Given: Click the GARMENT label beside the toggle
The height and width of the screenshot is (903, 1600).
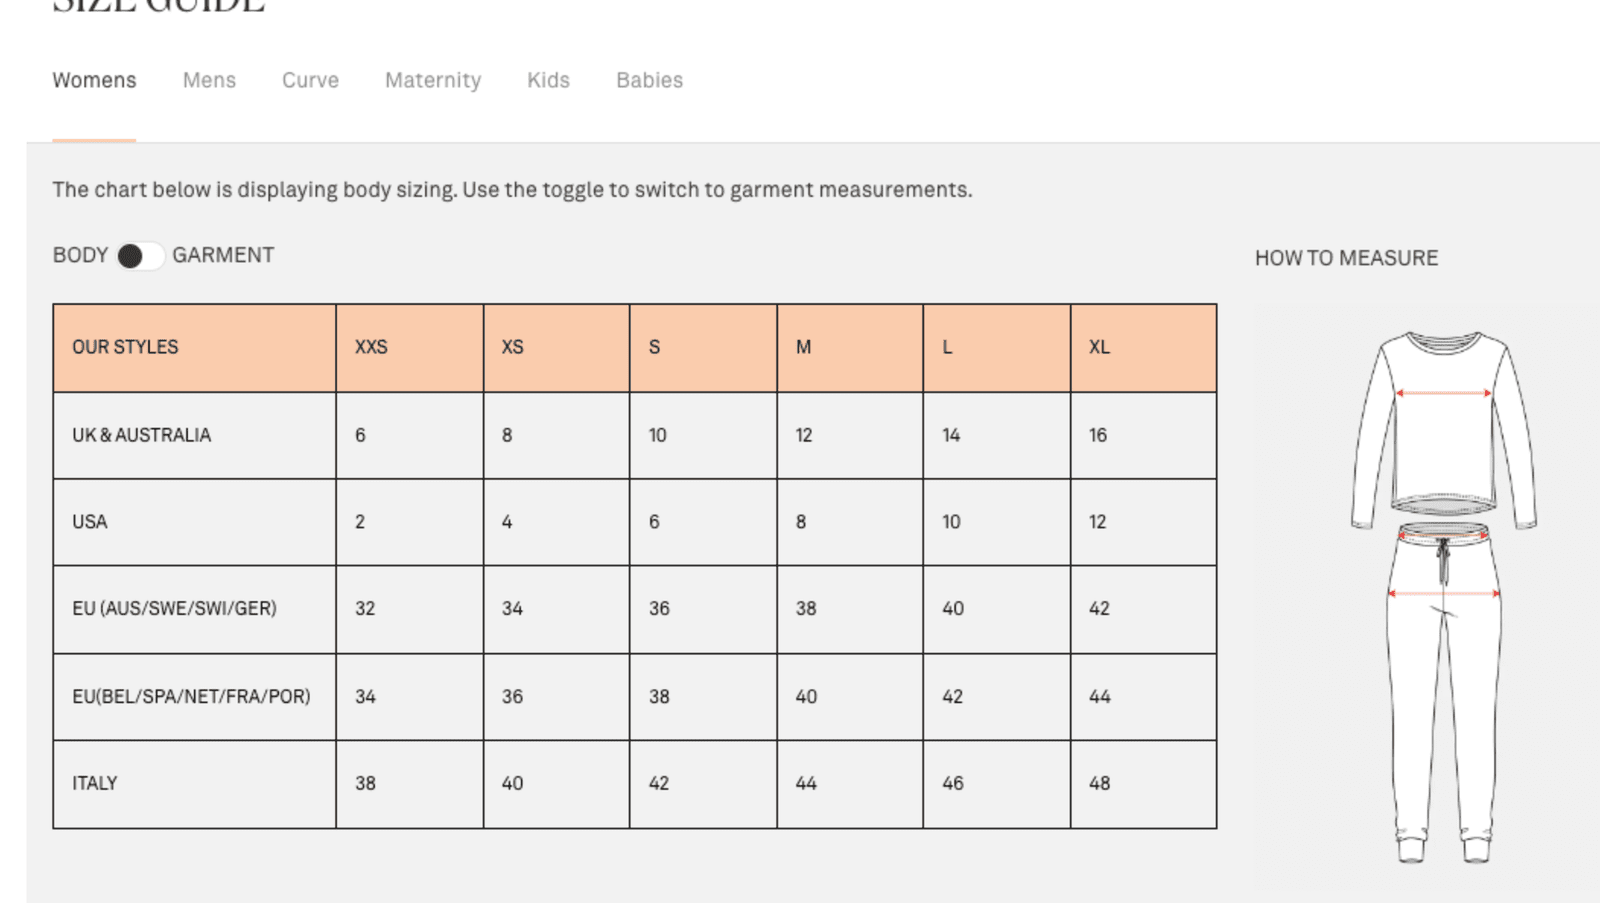Looking at the screenshot, I should 223,255.
